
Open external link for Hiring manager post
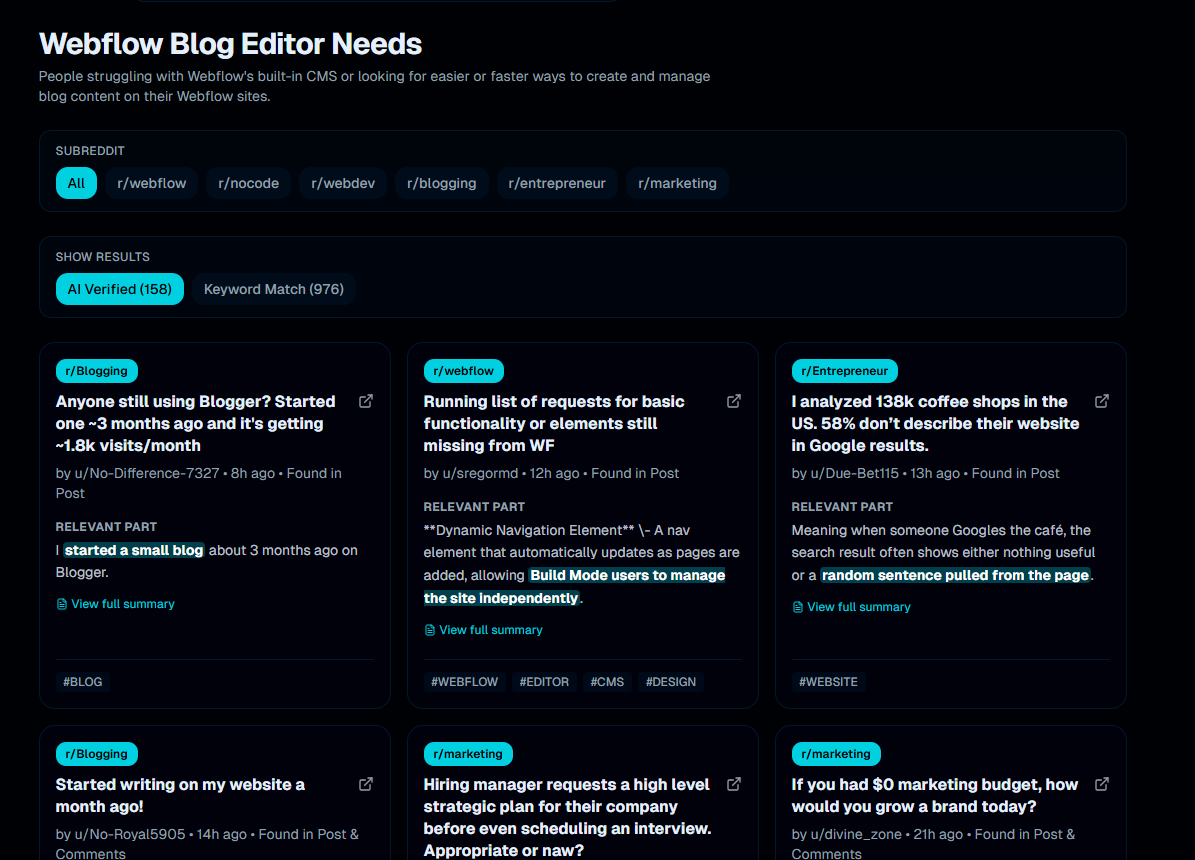[734, 784]
